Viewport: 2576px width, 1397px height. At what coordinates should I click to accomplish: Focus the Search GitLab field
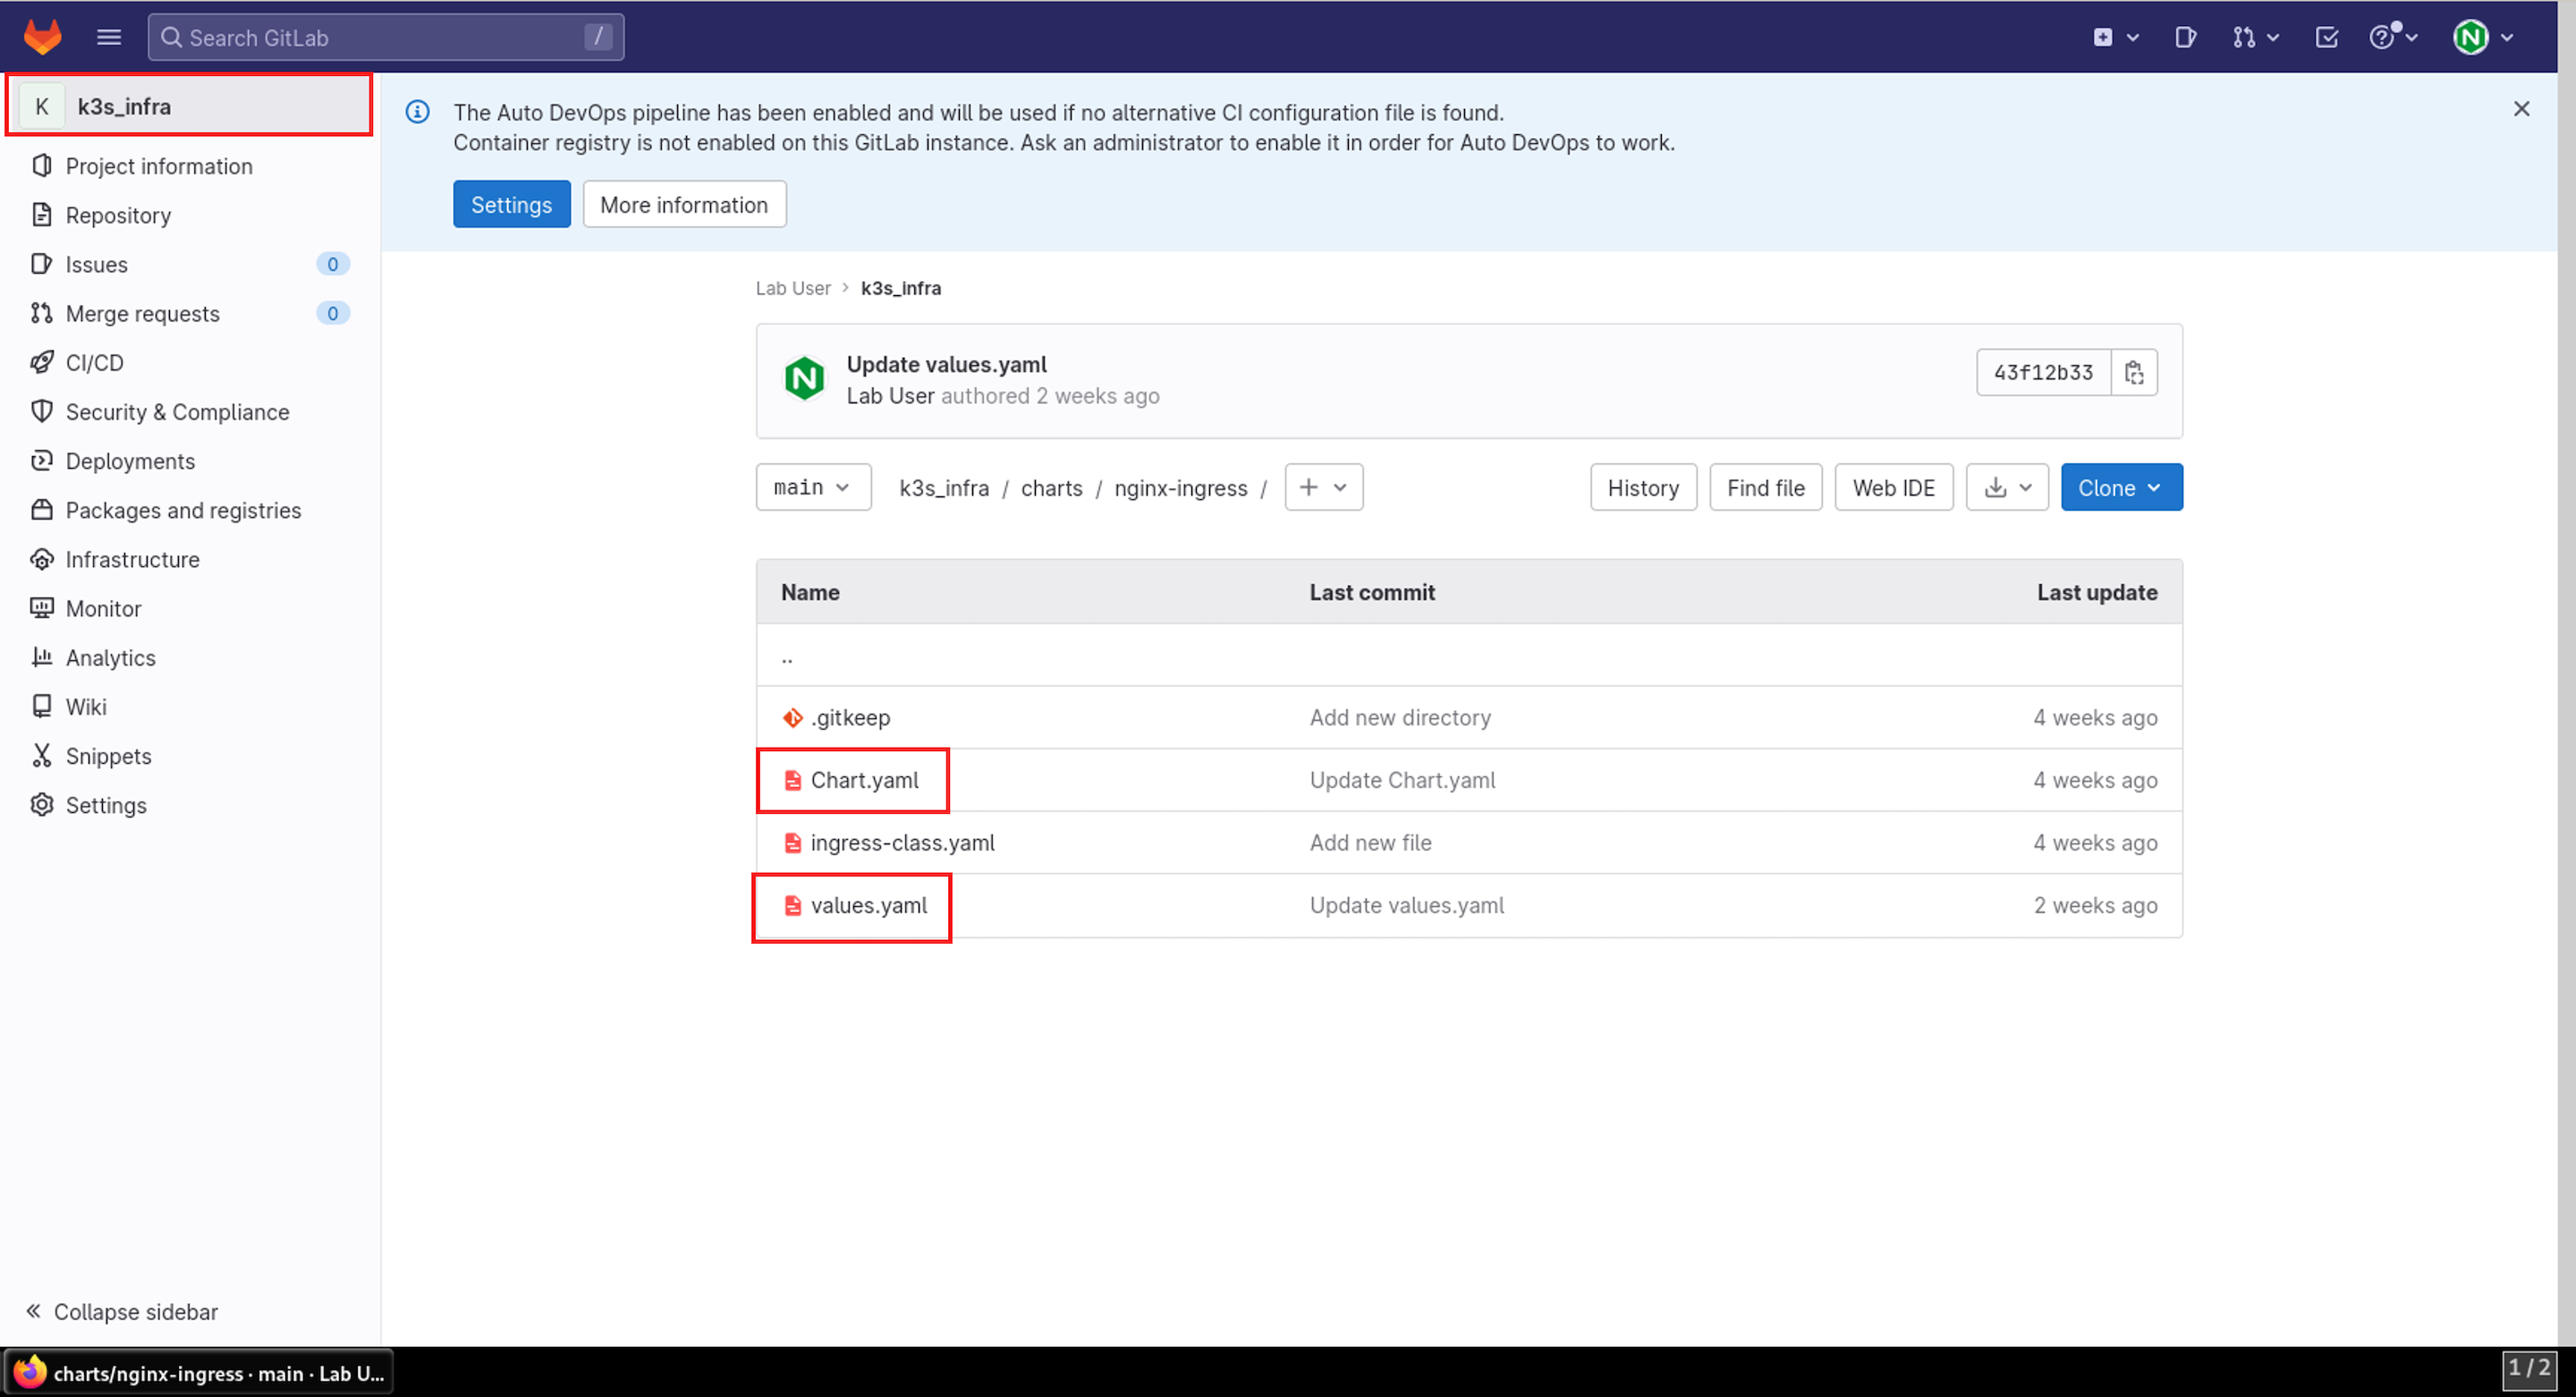tap(386, 37)
